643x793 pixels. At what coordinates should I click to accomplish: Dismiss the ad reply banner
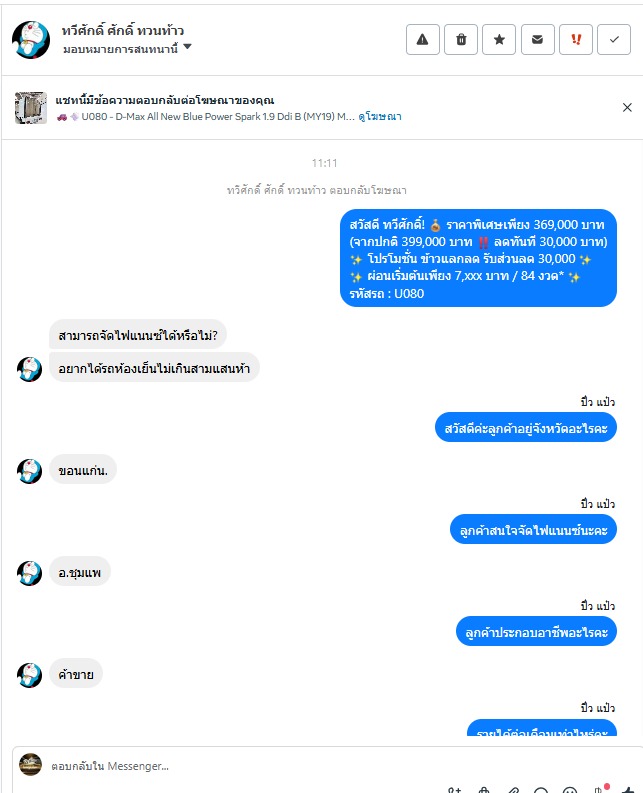627,107
